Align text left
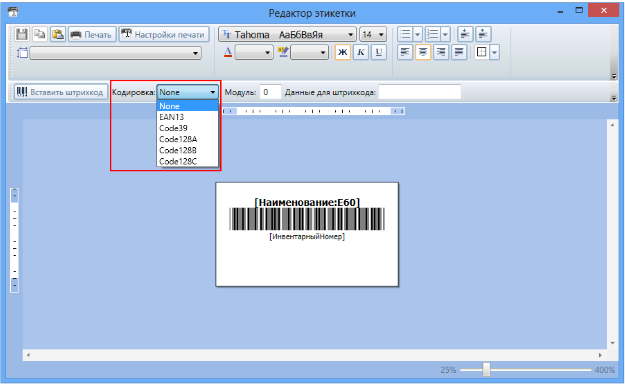This screenshot has height=385, width=625. pyautogui.click(x=405, y=52)
